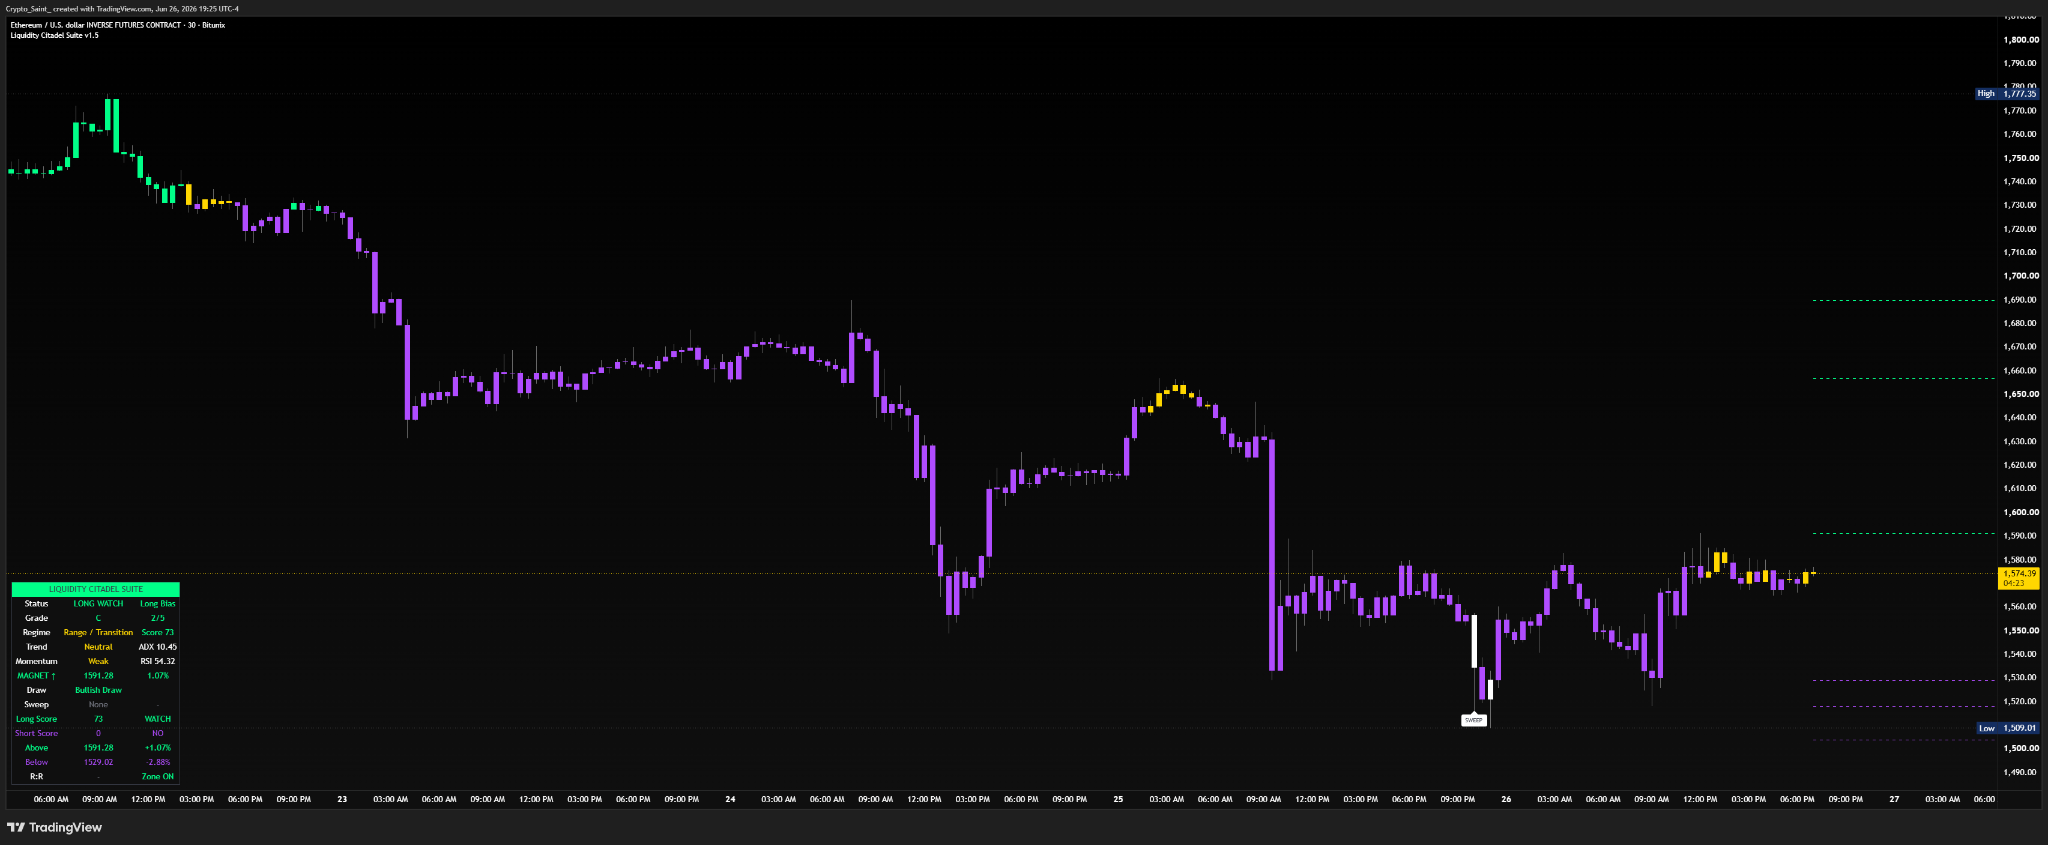Select the Score 73 cell
The width and height of the screenshot is (2048, 845).
click(x=158, y=632)
